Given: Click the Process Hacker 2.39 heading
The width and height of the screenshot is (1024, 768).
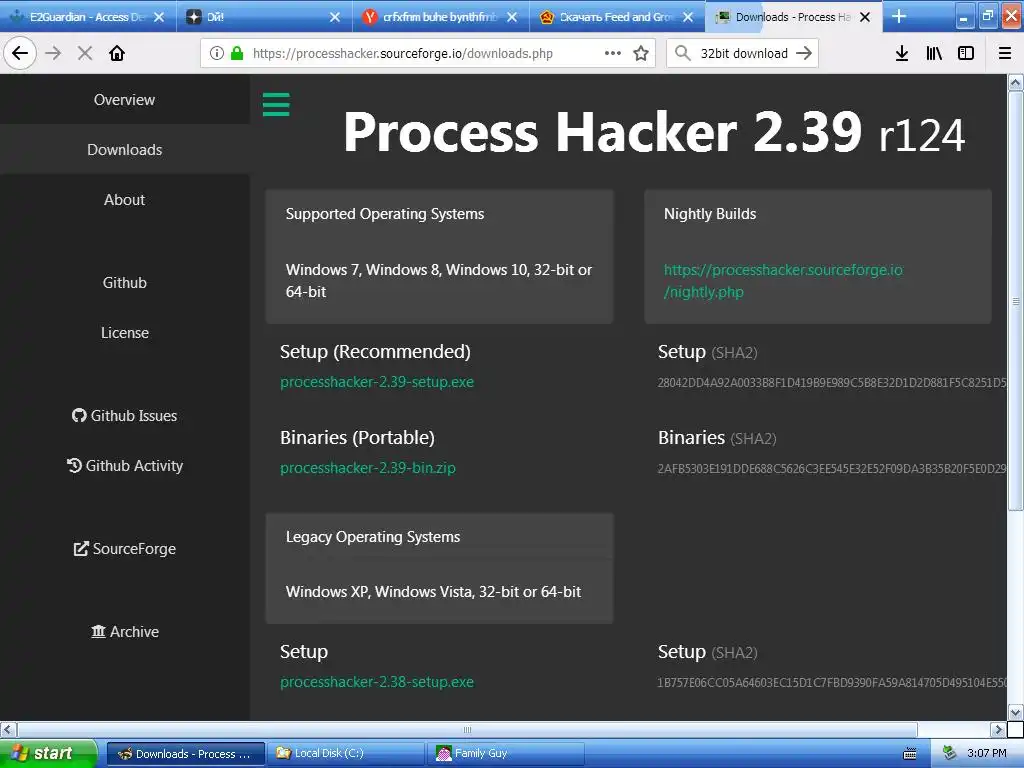Looking at the screenshot, I should (654, 132).
